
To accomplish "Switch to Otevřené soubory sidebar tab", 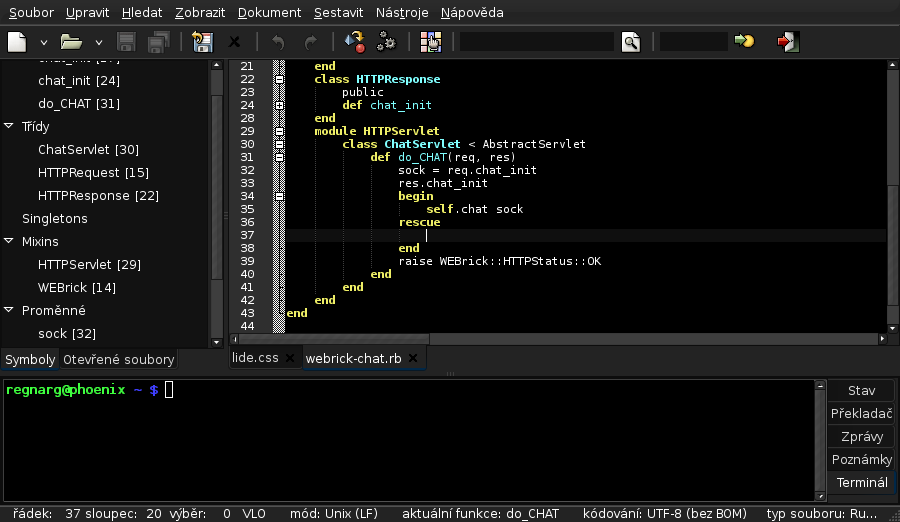I will coord(119,359).
